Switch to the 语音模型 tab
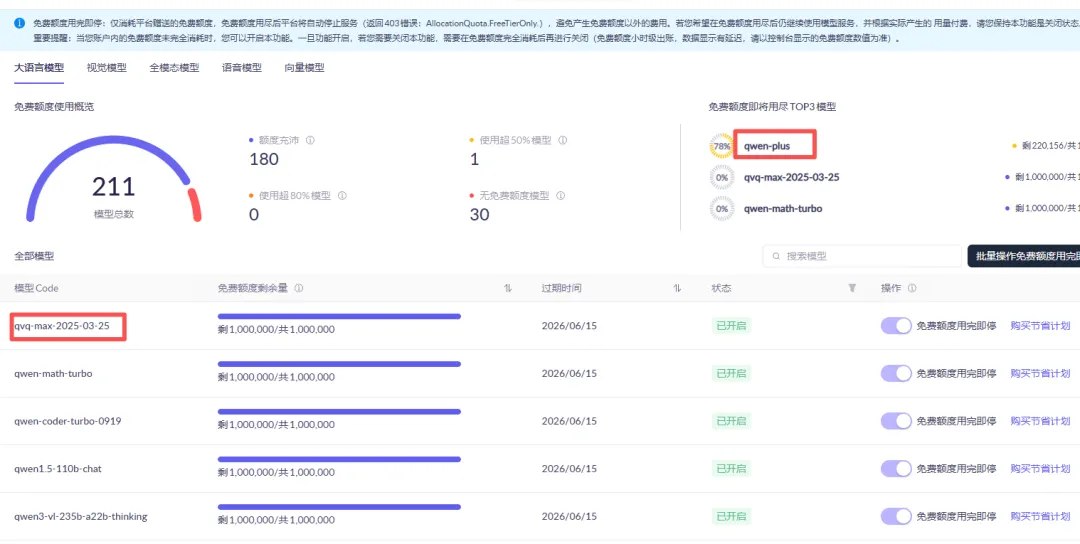1080x544 pixels. pyautogui.click(x=242, y=67)
